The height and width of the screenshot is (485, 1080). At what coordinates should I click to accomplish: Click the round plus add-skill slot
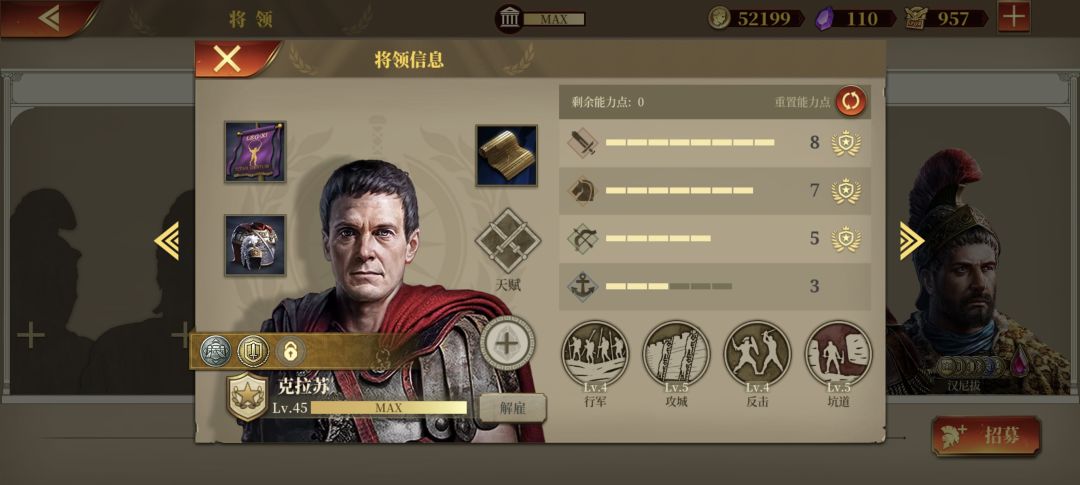click(507, 342)
